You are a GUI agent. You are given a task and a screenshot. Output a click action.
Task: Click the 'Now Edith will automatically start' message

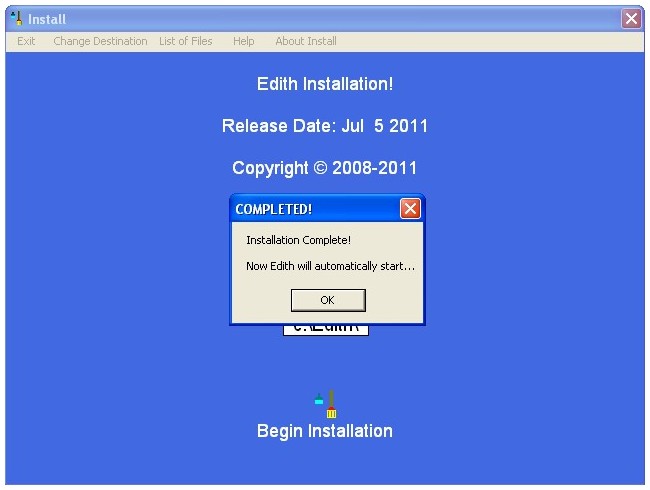pos(330,266)
